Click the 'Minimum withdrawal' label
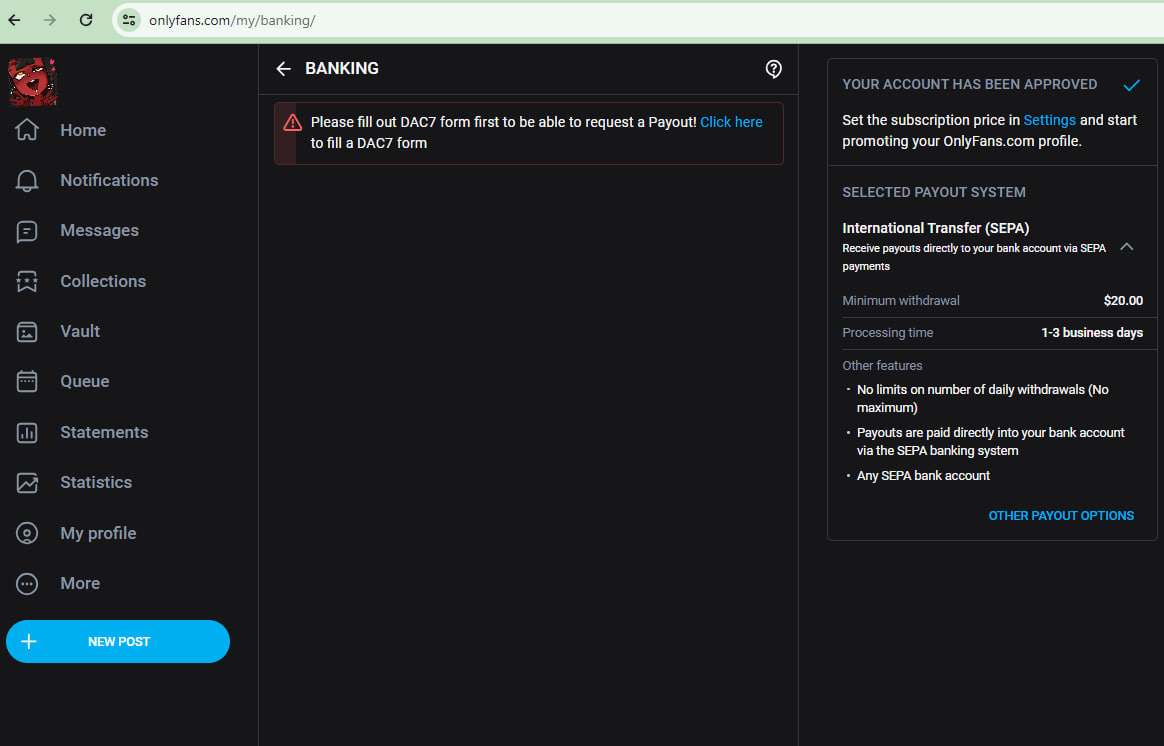1164x746 pixels. [x=900, y=301]
